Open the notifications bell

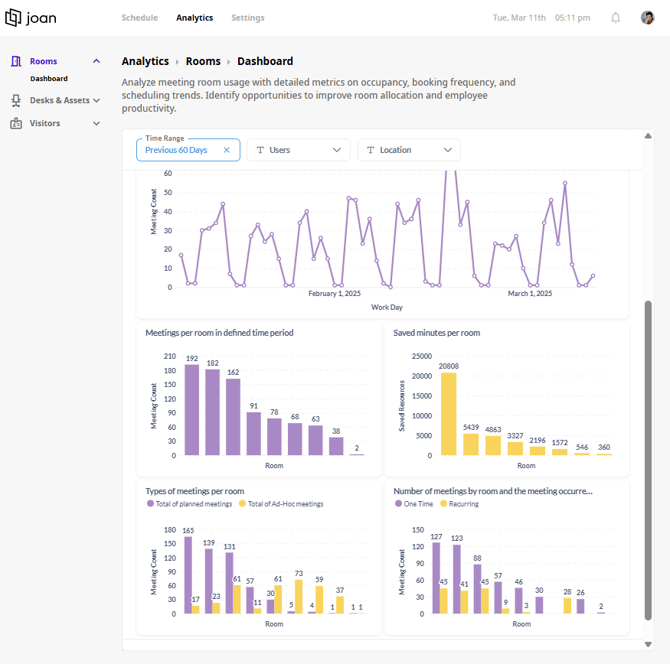(615, 18)
